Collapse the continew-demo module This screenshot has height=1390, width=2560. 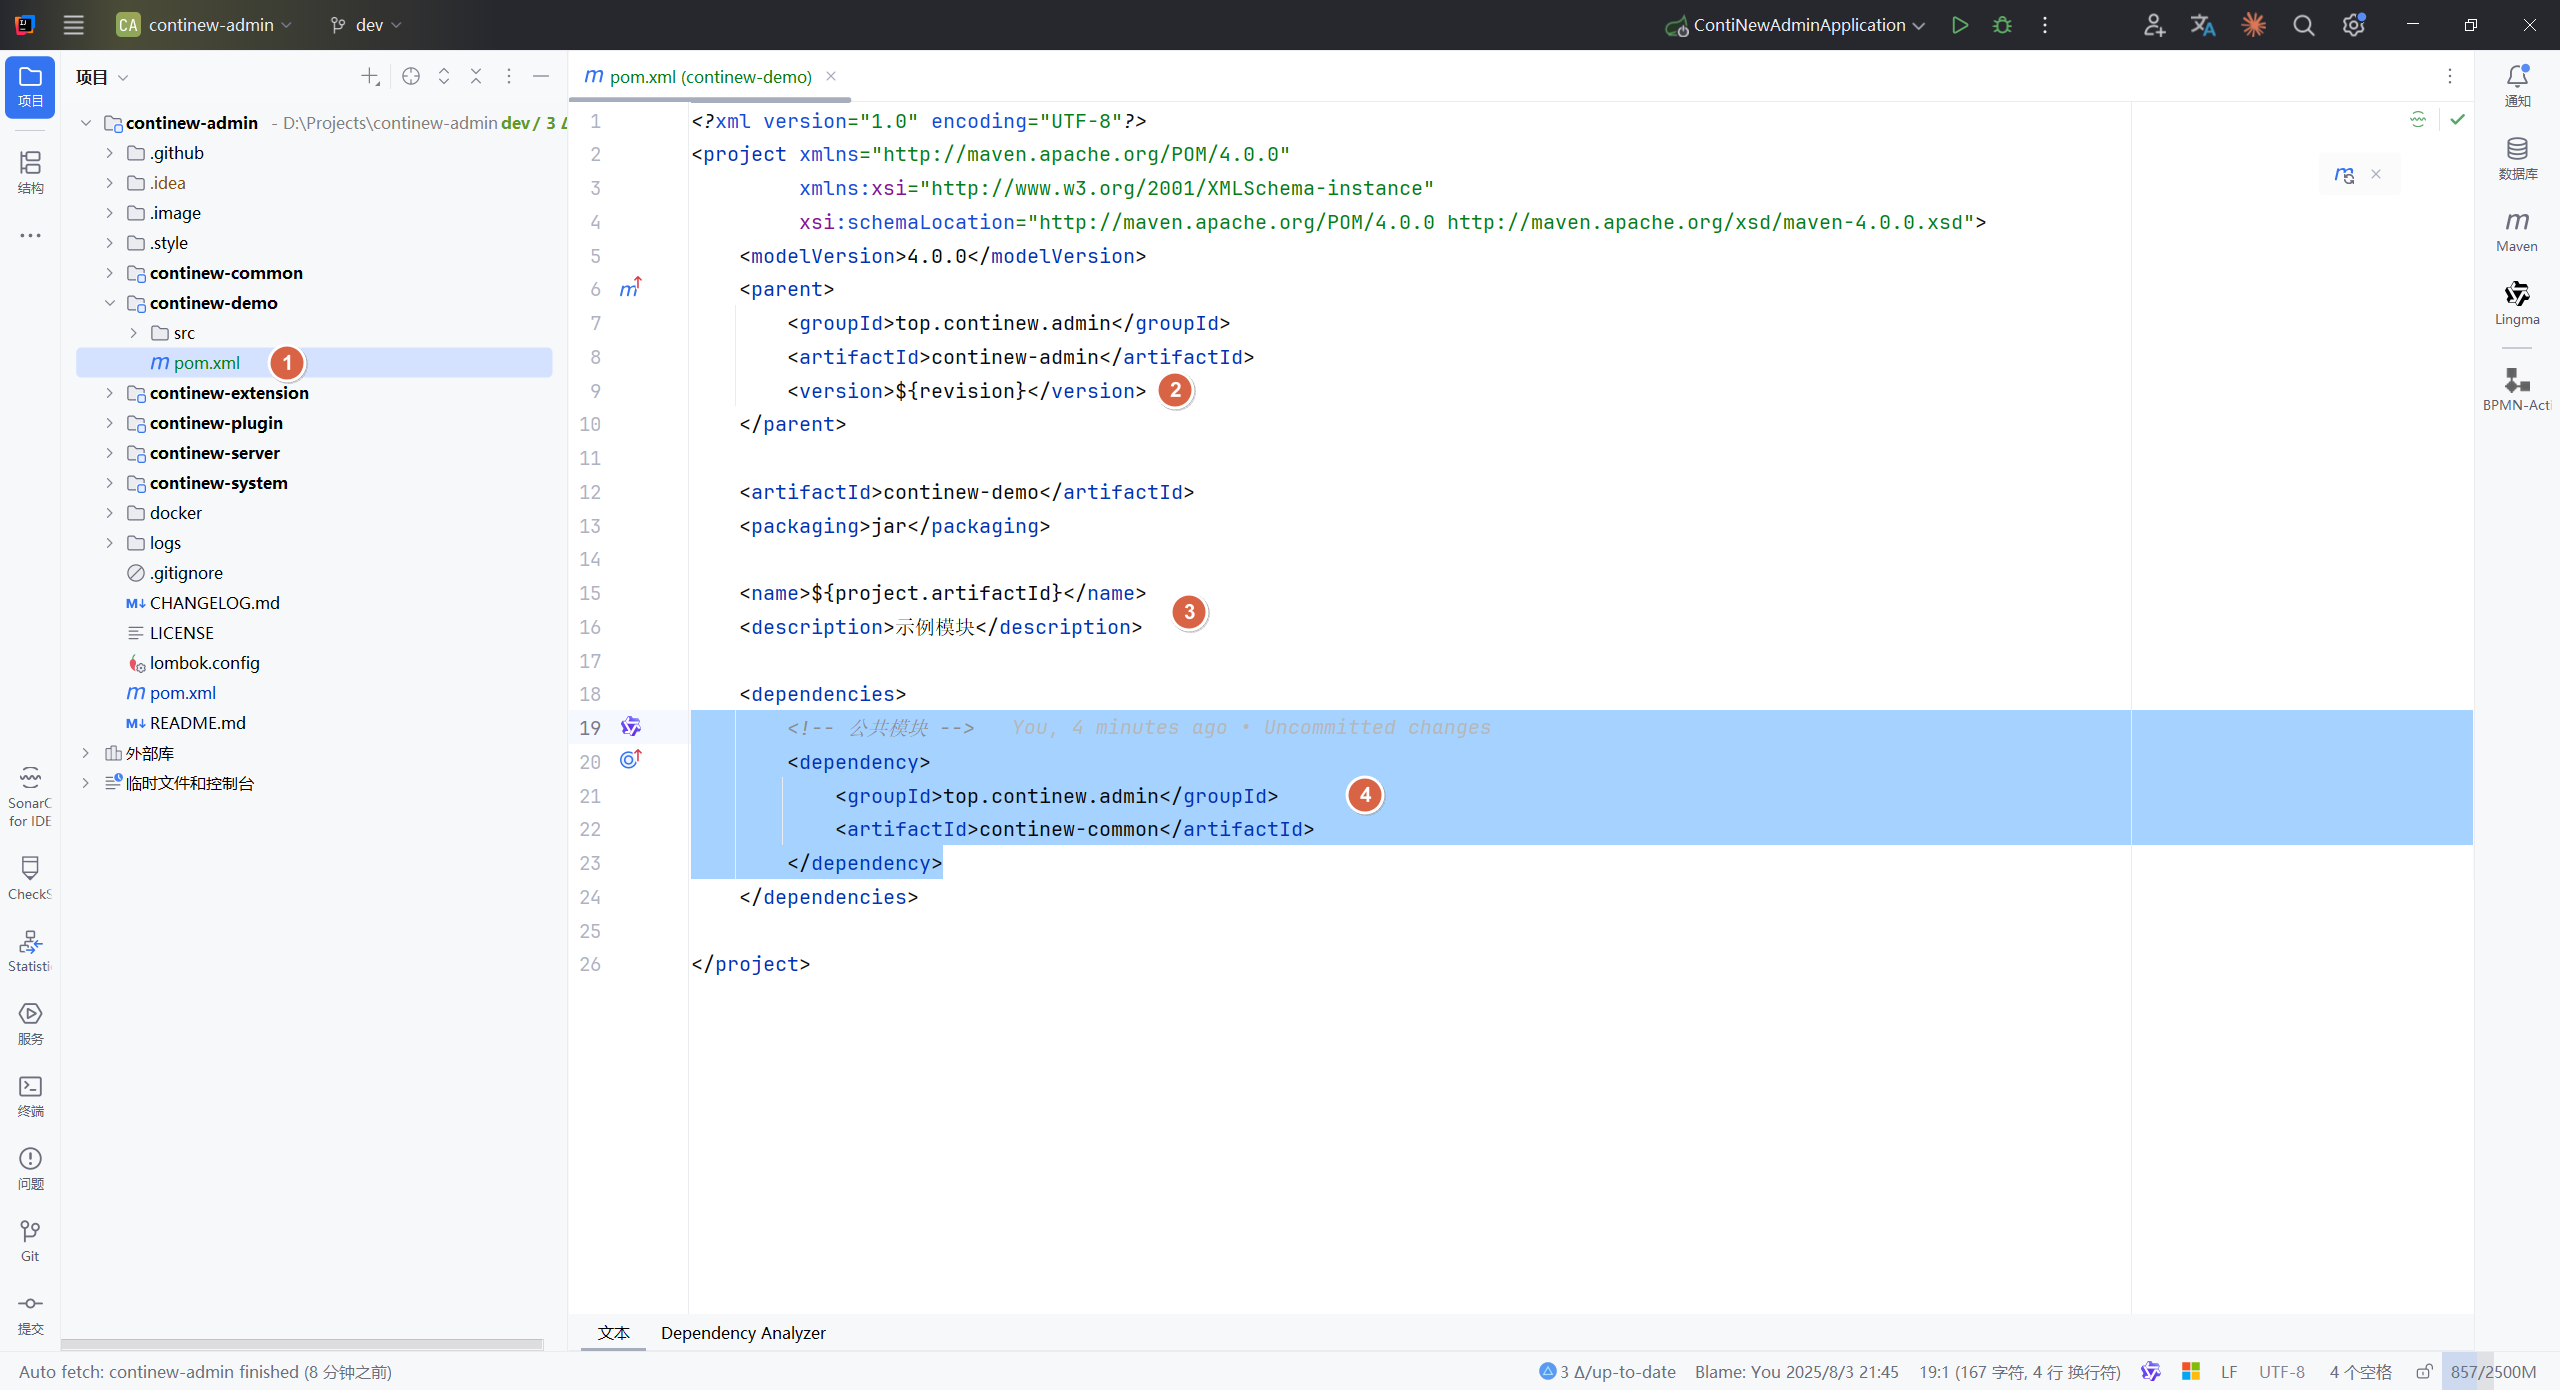click(x=110, y=303)
